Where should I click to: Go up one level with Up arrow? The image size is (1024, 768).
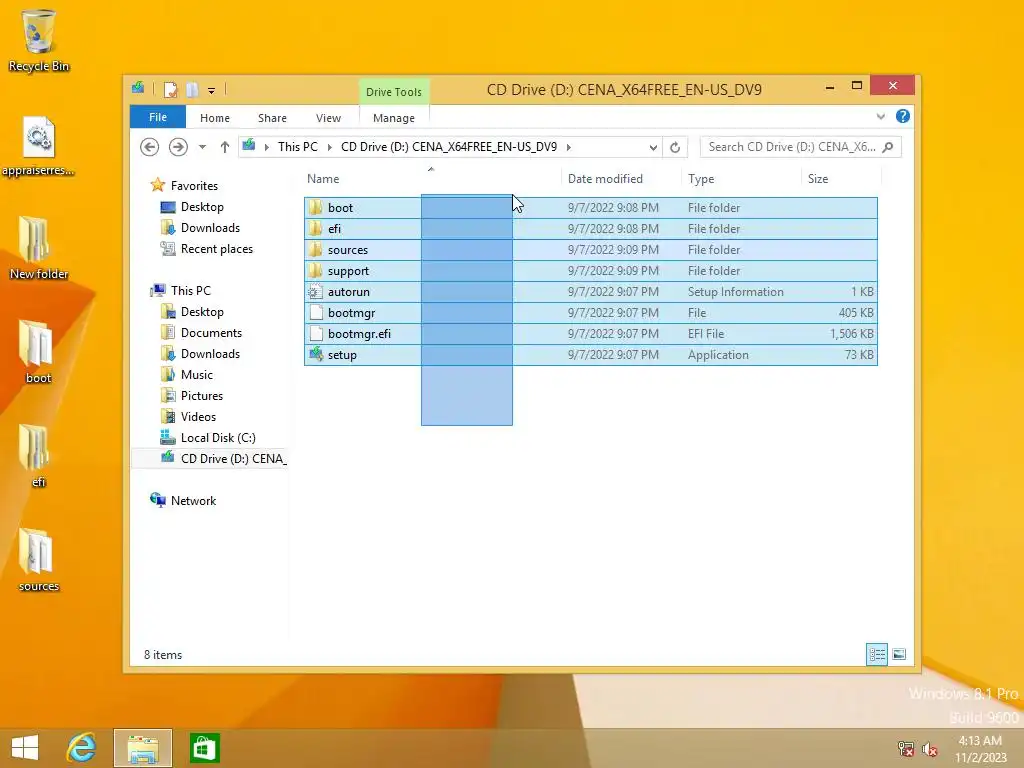click(x=225, y=147)
